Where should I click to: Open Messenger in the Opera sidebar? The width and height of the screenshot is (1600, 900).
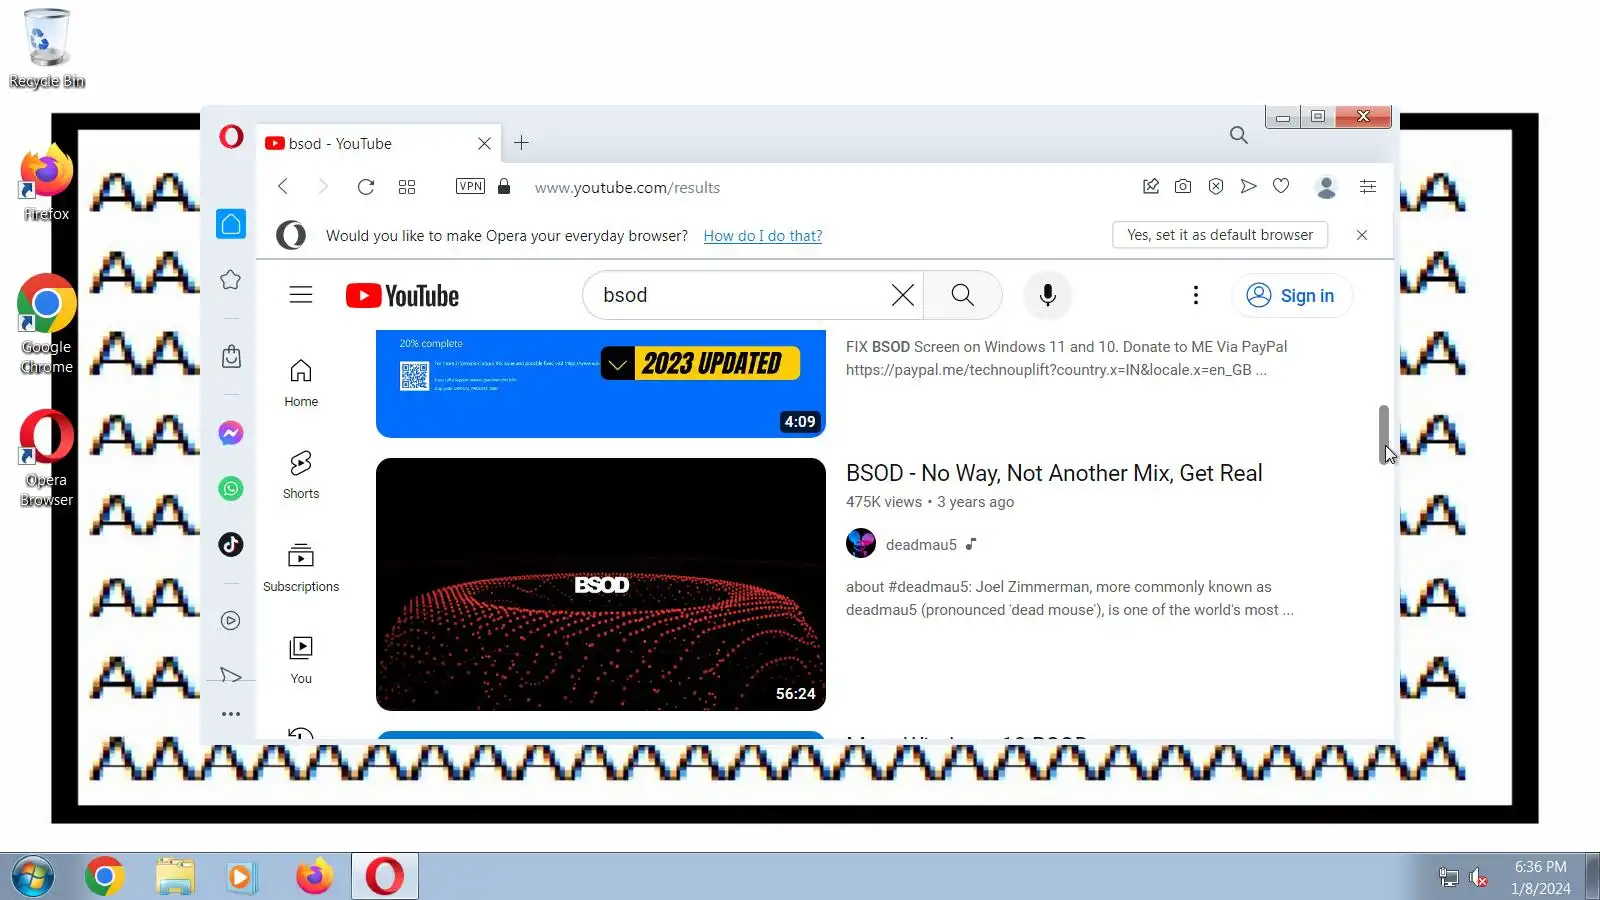tap(231, 433)
